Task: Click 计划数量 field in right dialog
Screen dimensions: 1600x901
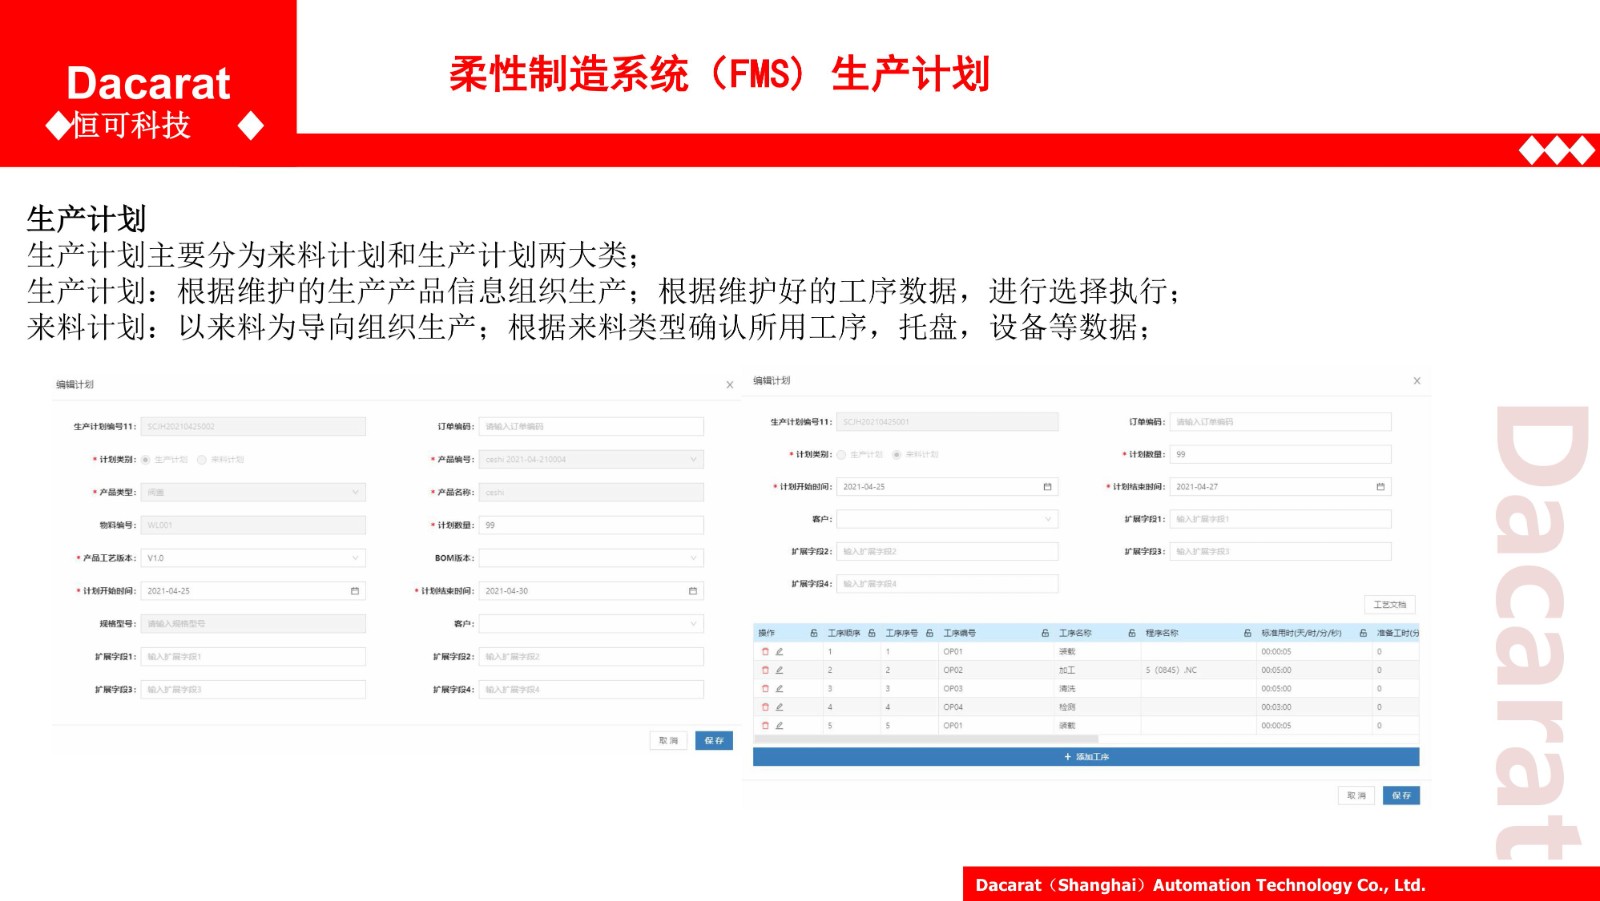Action: pyautogui.click(x=1280, y=455)
